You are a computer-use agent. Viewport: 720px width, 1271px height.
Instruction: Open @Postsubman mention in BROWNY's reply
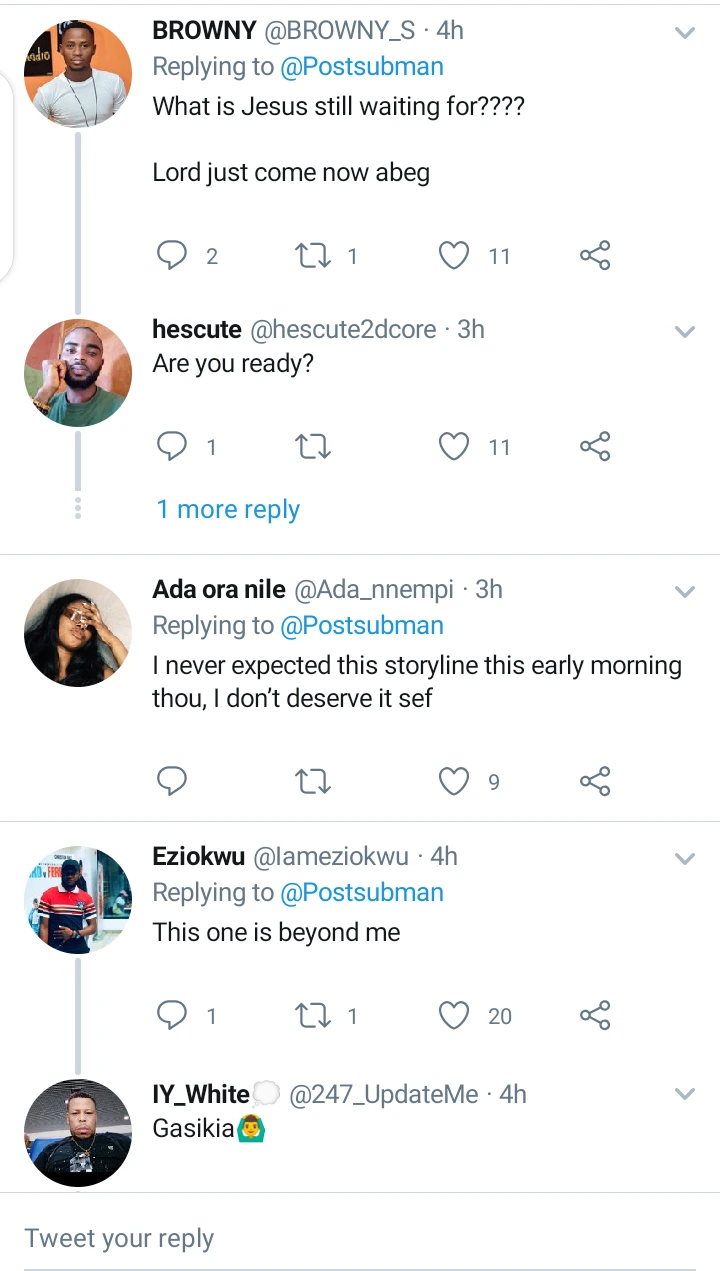click(362, 67)
